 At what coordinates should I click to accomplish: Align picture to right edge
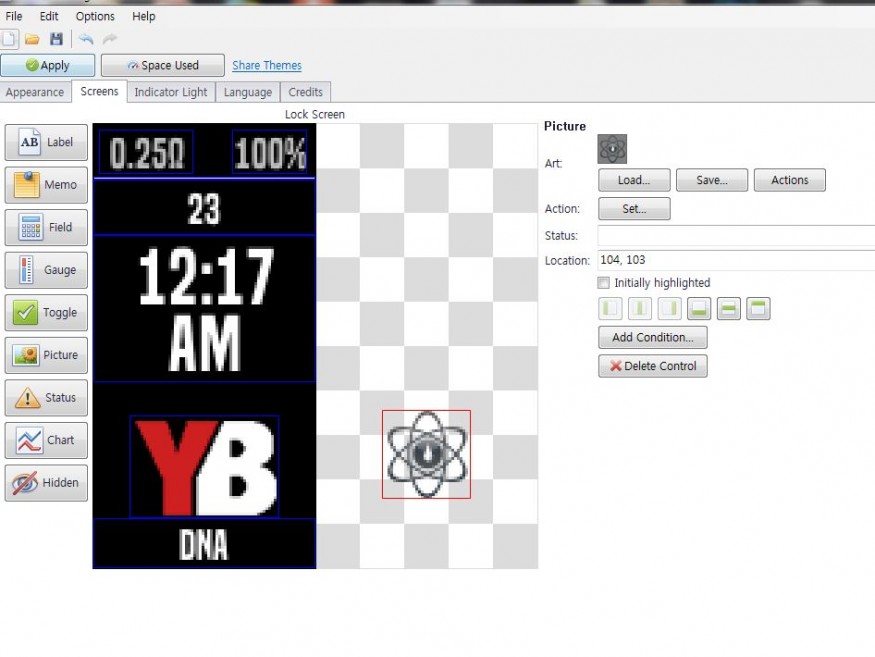tap(670, 308)
